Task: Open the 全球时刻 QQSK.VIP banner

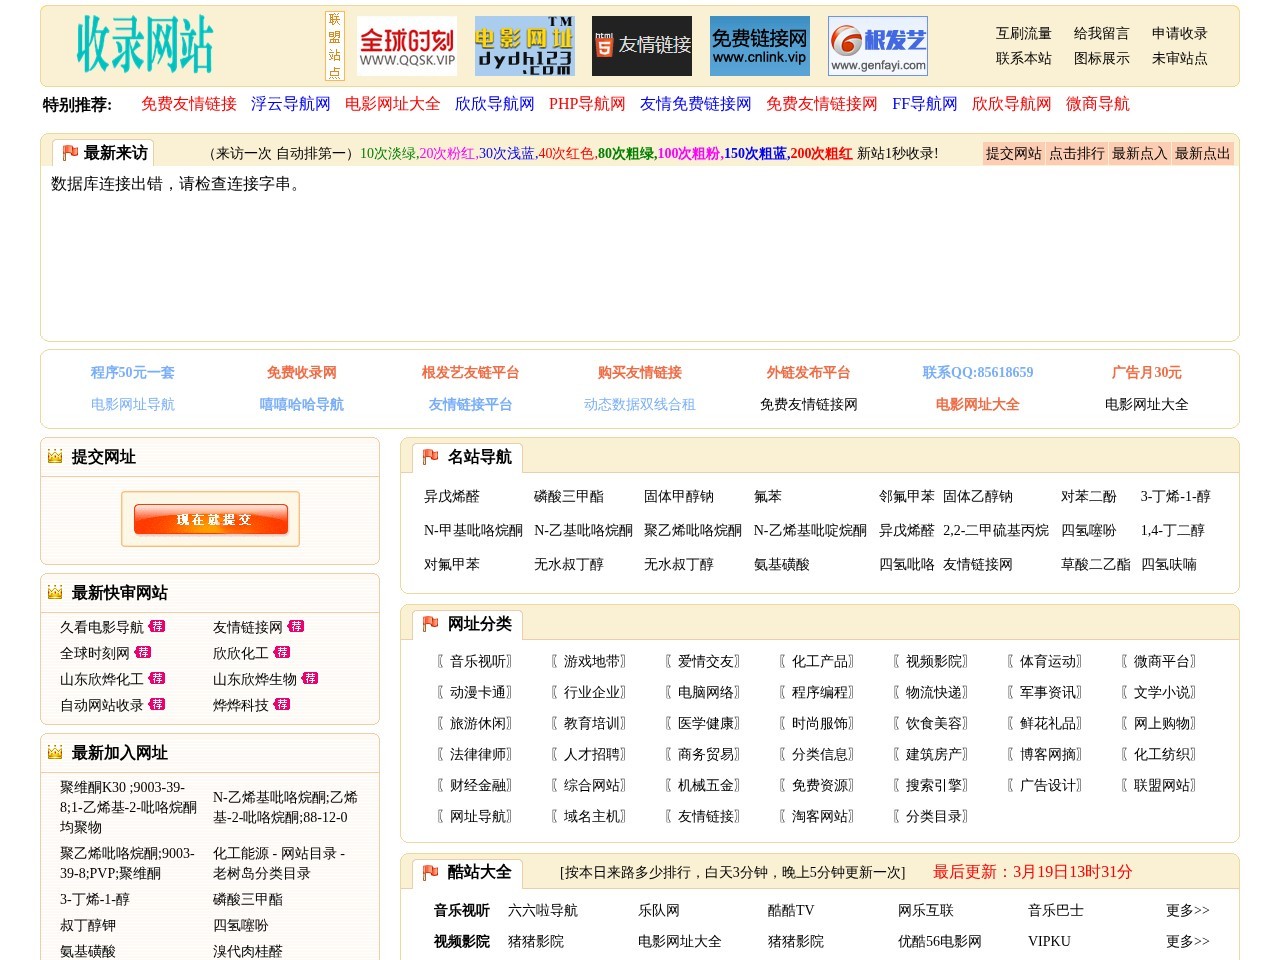Action: click(x=407, y=46)
